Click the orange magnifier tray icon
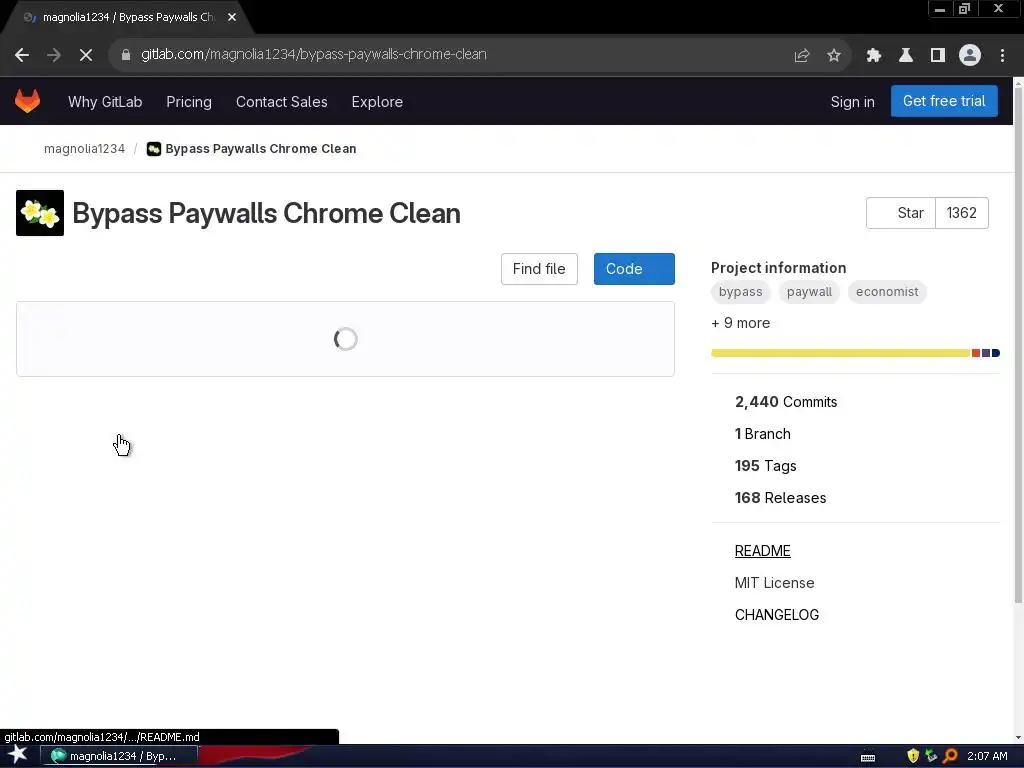This screenshot has width=1024, height=768. tap(950, 756)
